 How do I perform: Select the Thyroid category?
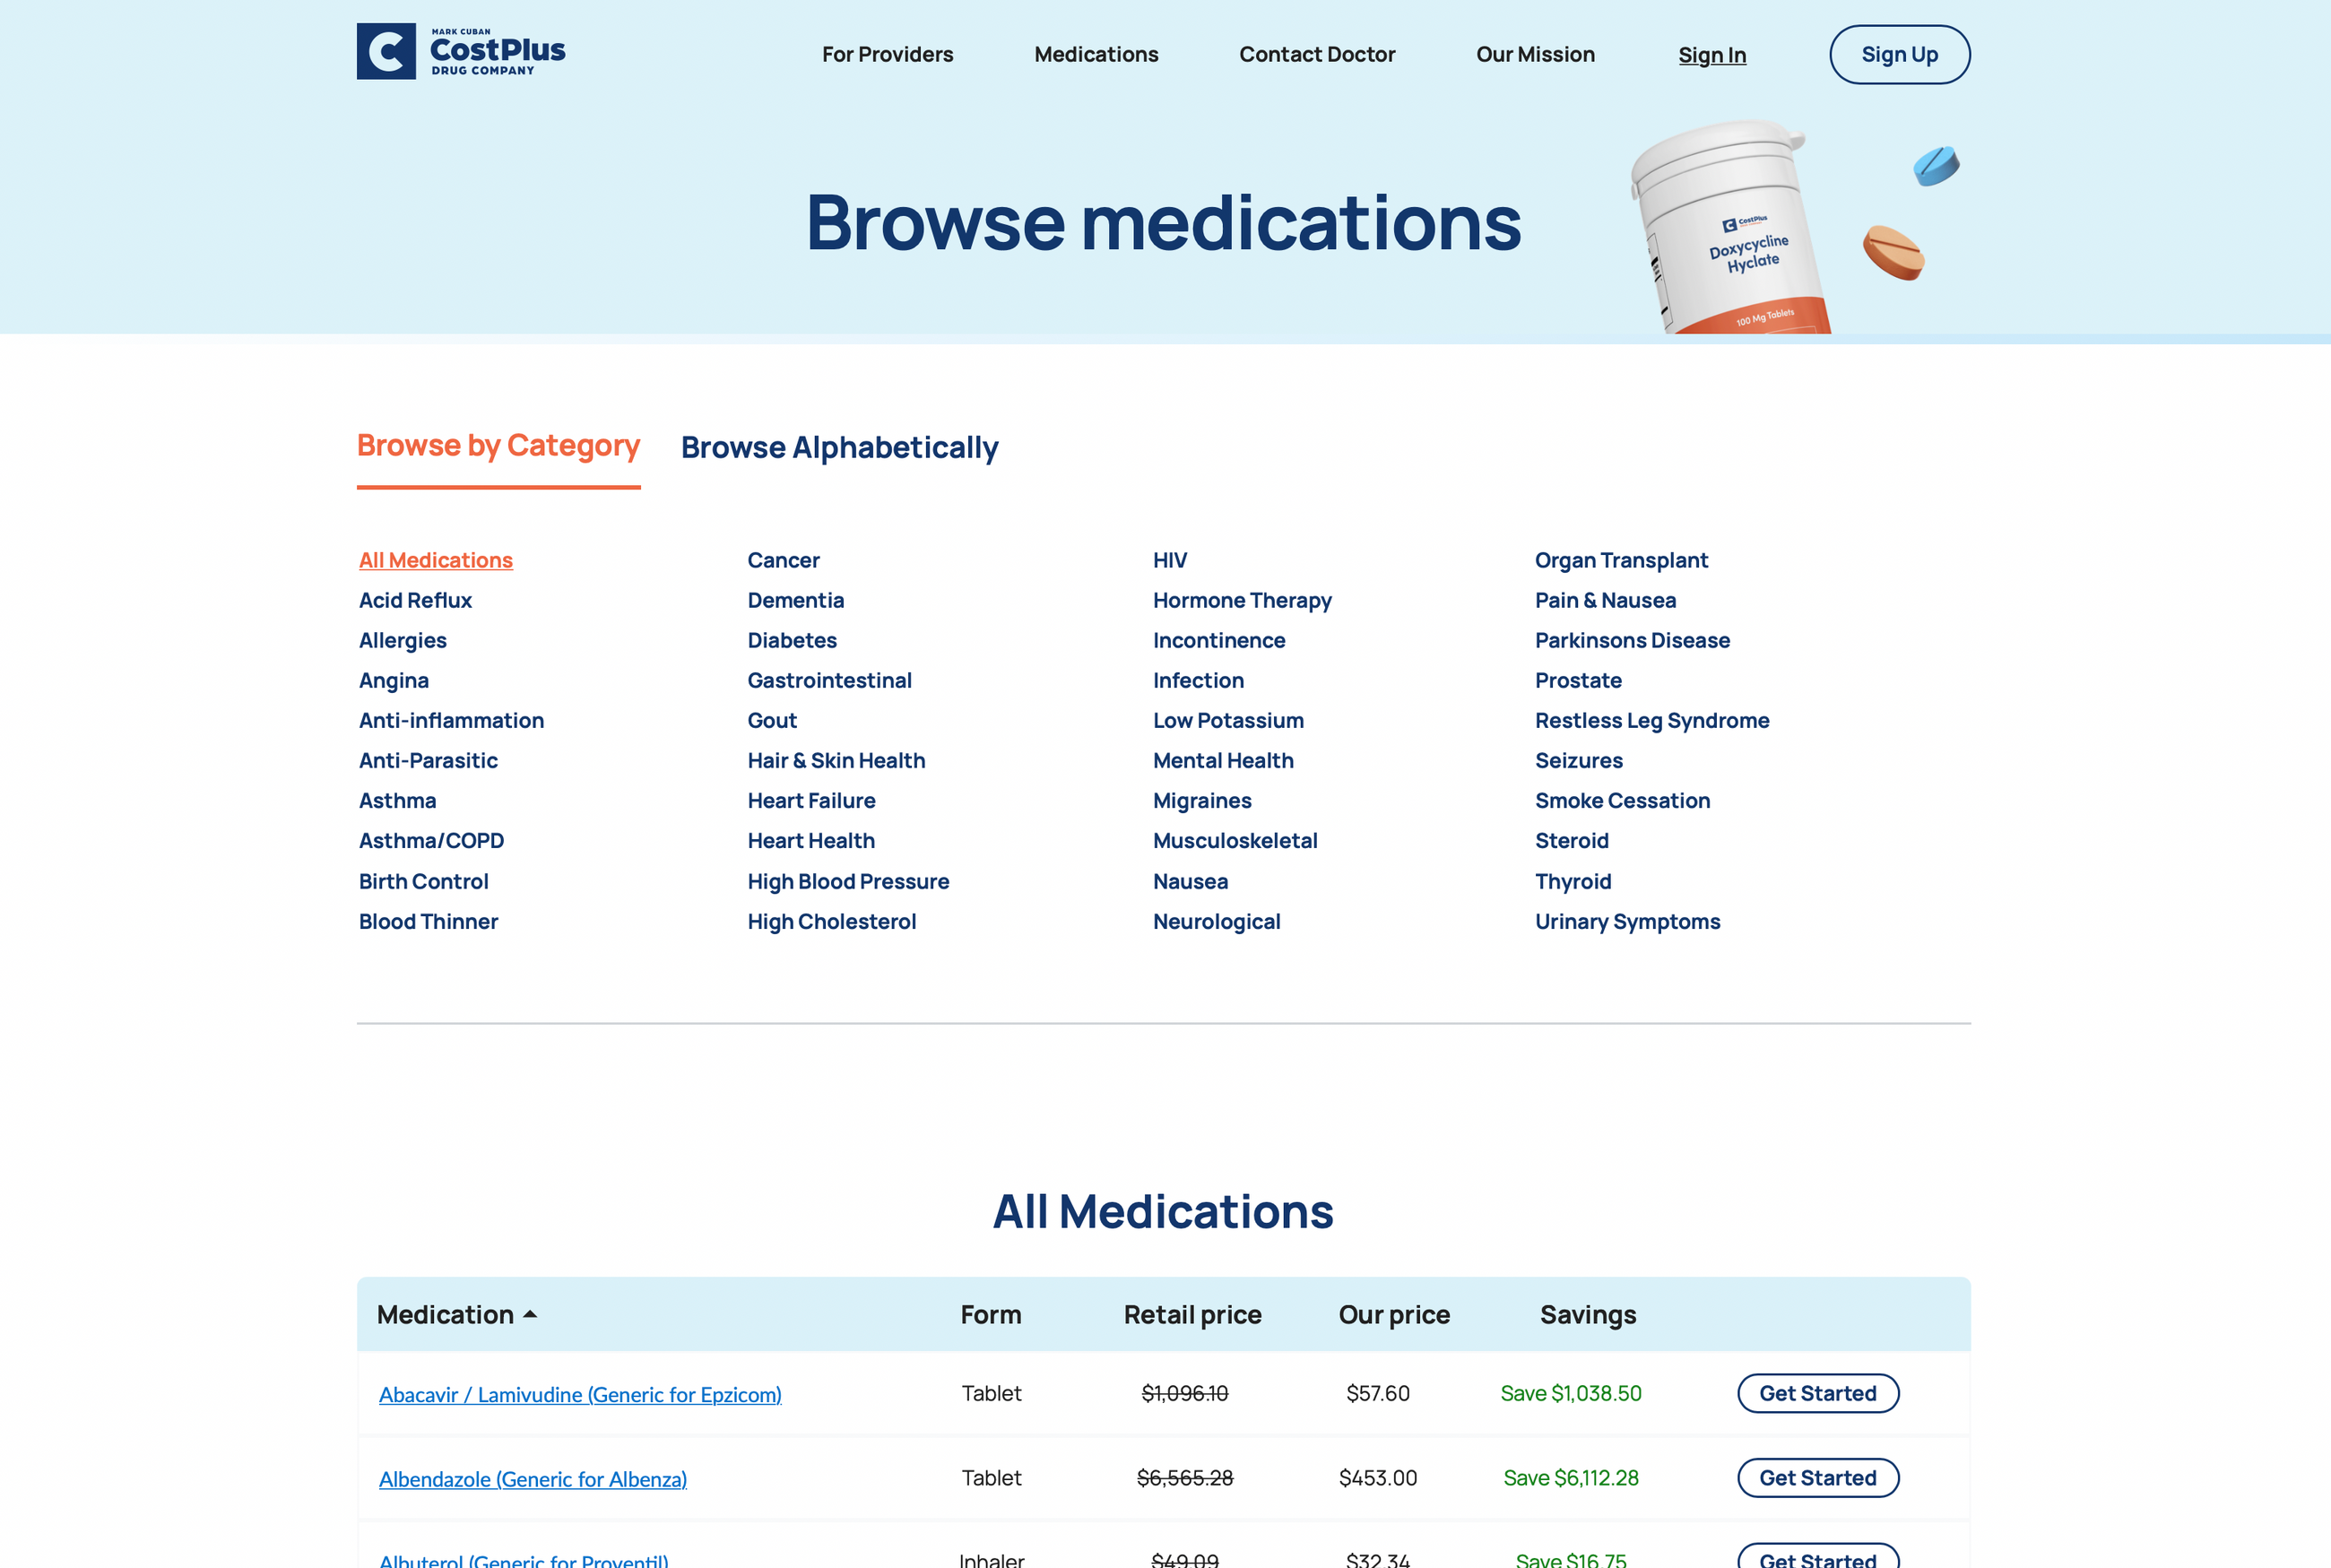pyautogui.click(x=1572, y=881)
